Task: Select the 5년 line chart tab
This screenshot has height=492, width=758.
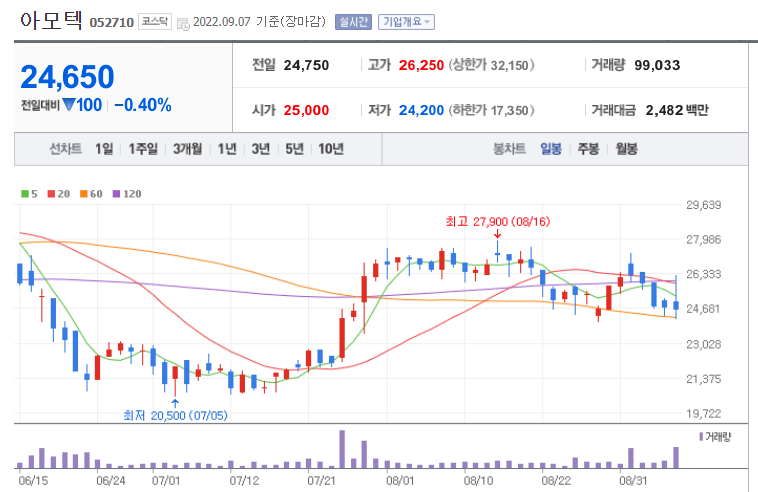Action: [294, 149]
